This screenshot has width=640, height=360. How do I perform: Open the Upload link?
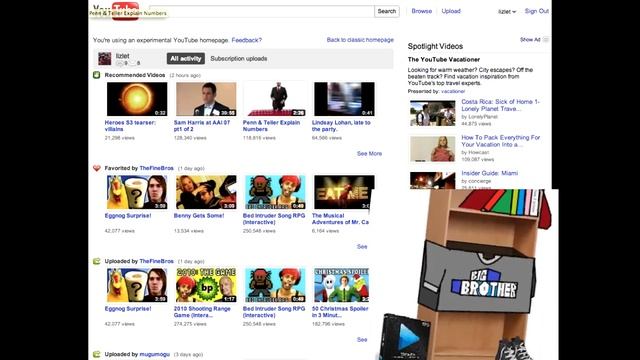(x=451, y=11)
